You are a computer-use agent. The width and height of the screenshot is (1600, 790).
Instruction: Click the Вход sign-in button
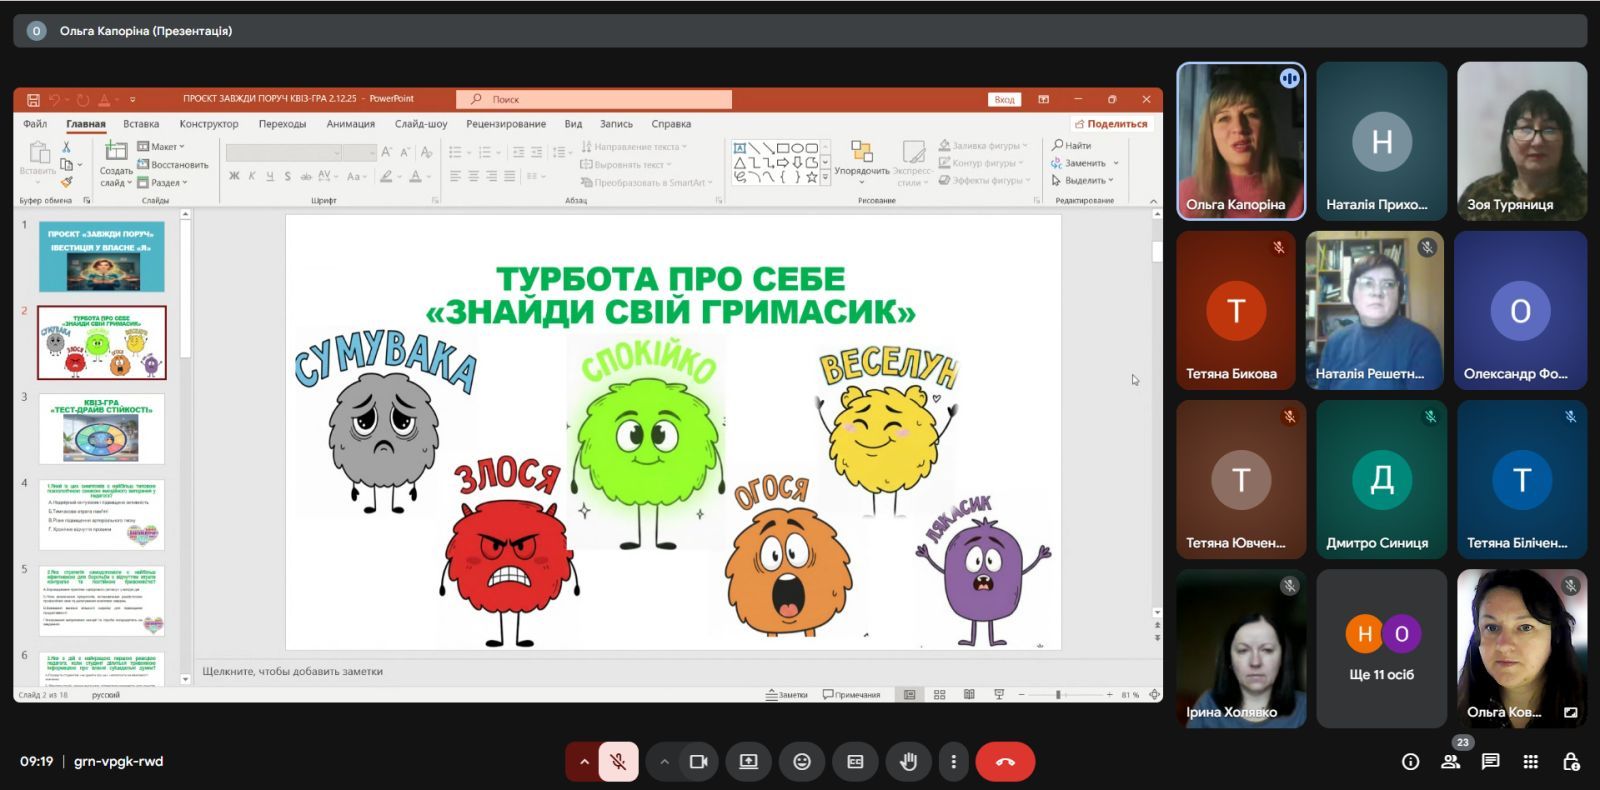click(1004, 99)
